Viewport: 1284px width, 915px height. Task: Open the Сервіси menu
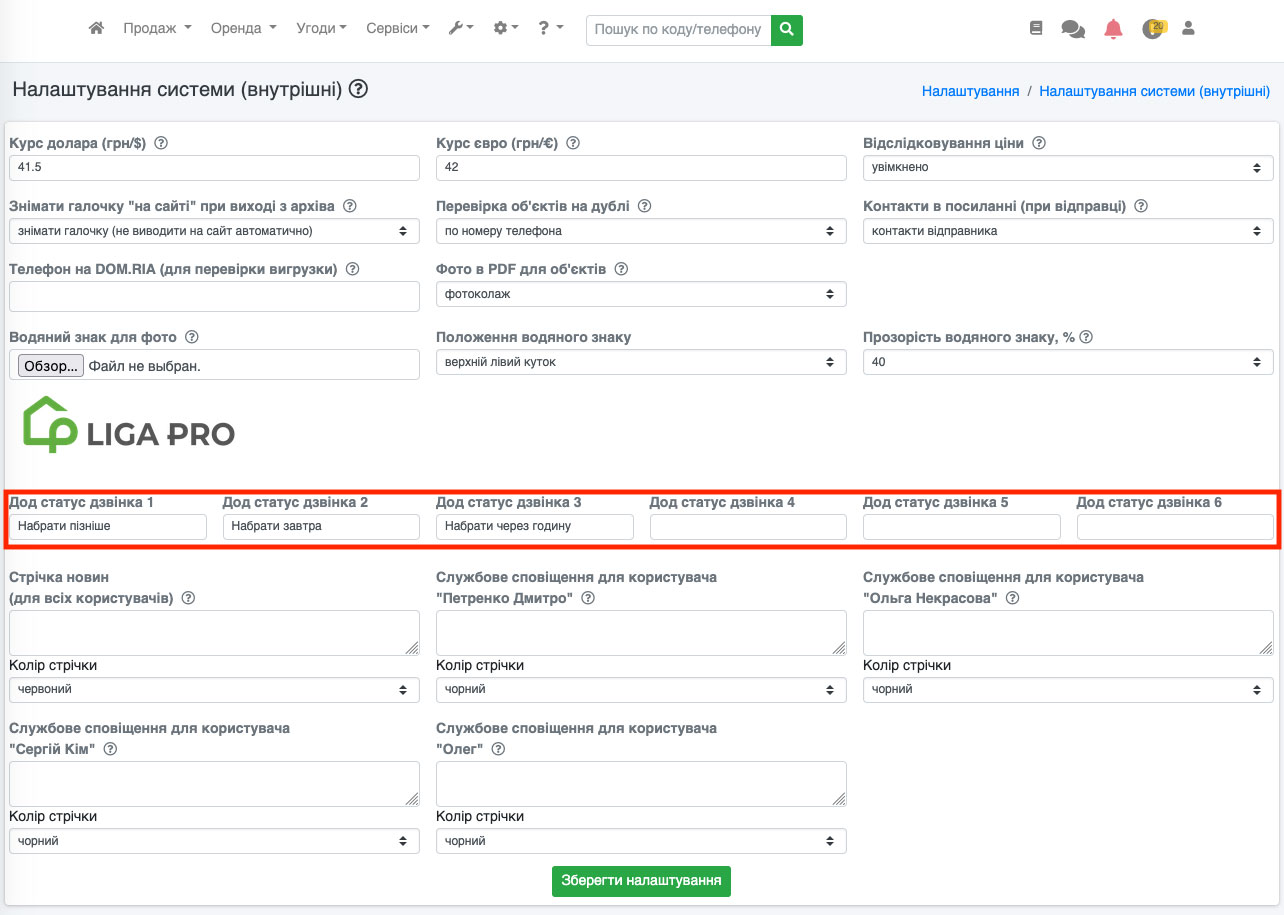point(397,29)
